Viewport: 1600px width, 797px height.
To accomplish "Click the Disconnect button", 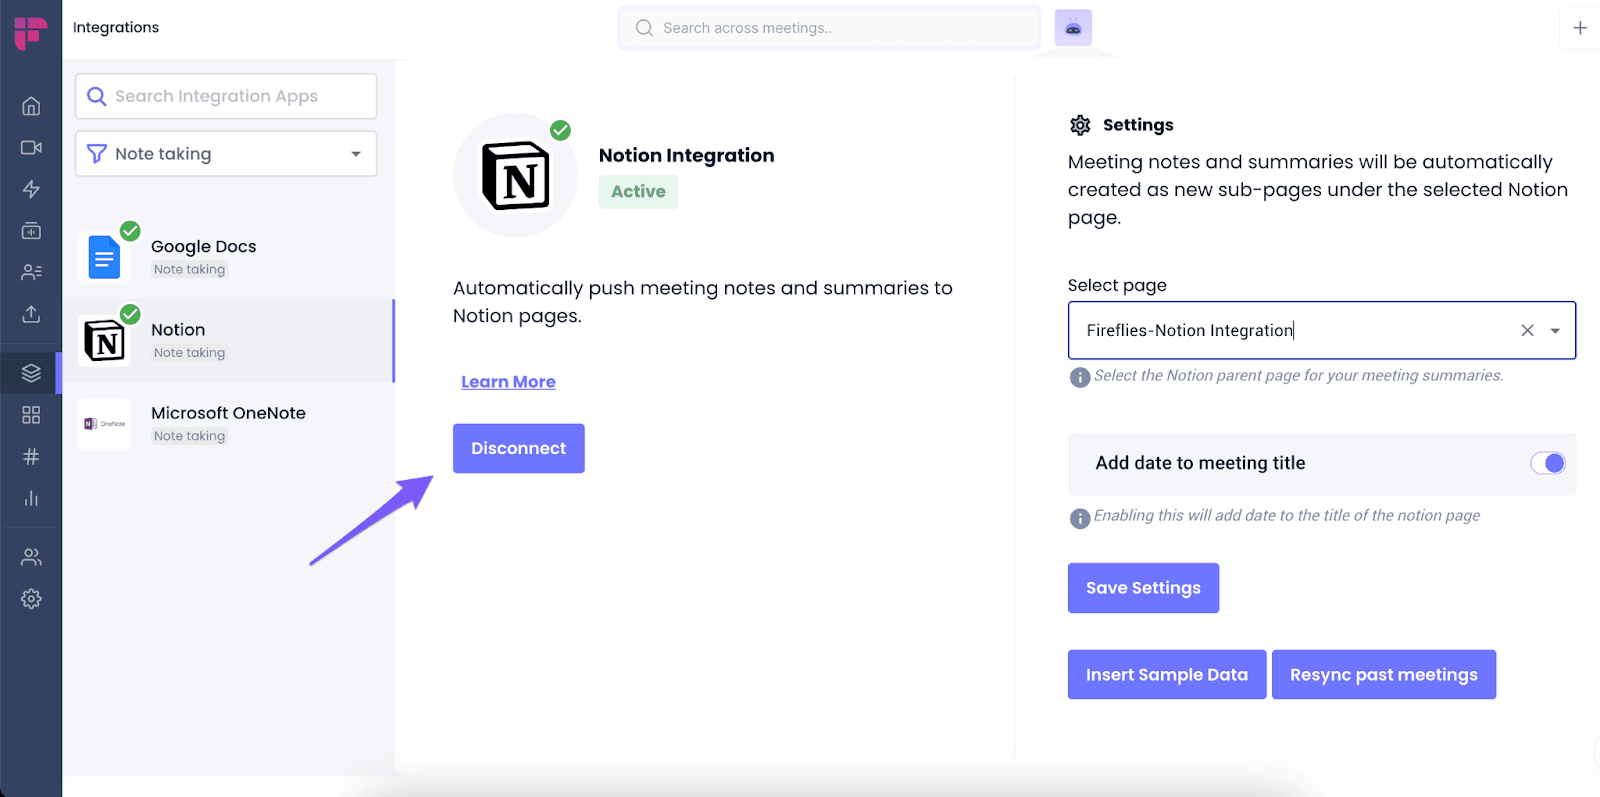I will [519, 448].
